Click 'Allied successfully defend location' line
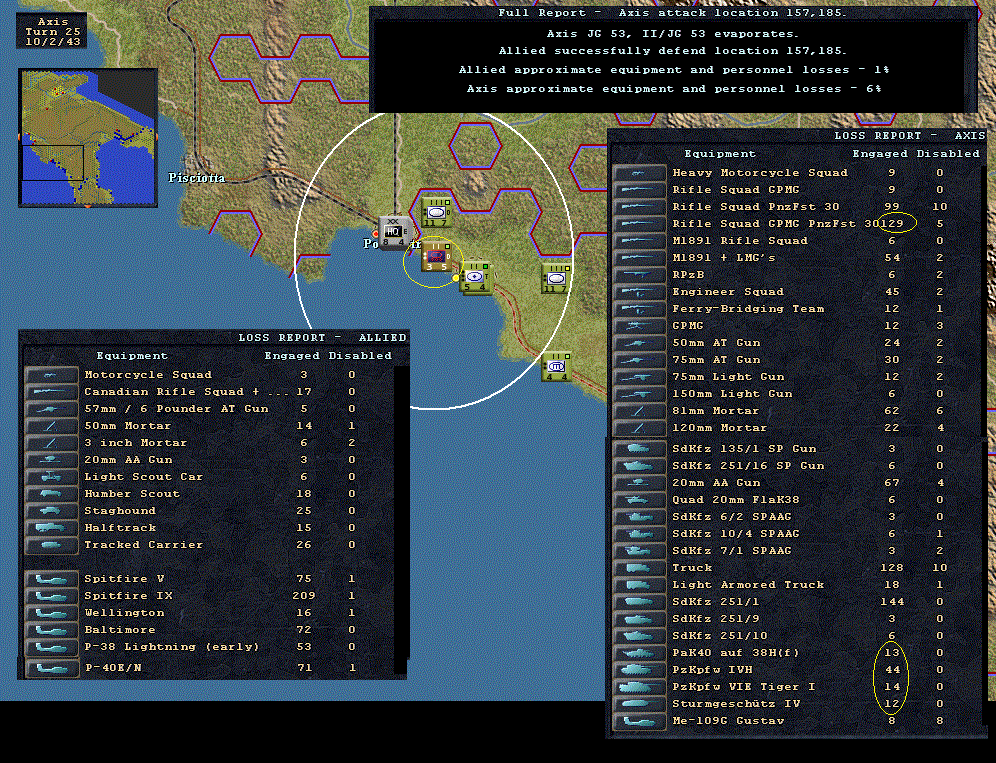Image resolution: width=996 pixels, height=763 pixels. (673, 51)
